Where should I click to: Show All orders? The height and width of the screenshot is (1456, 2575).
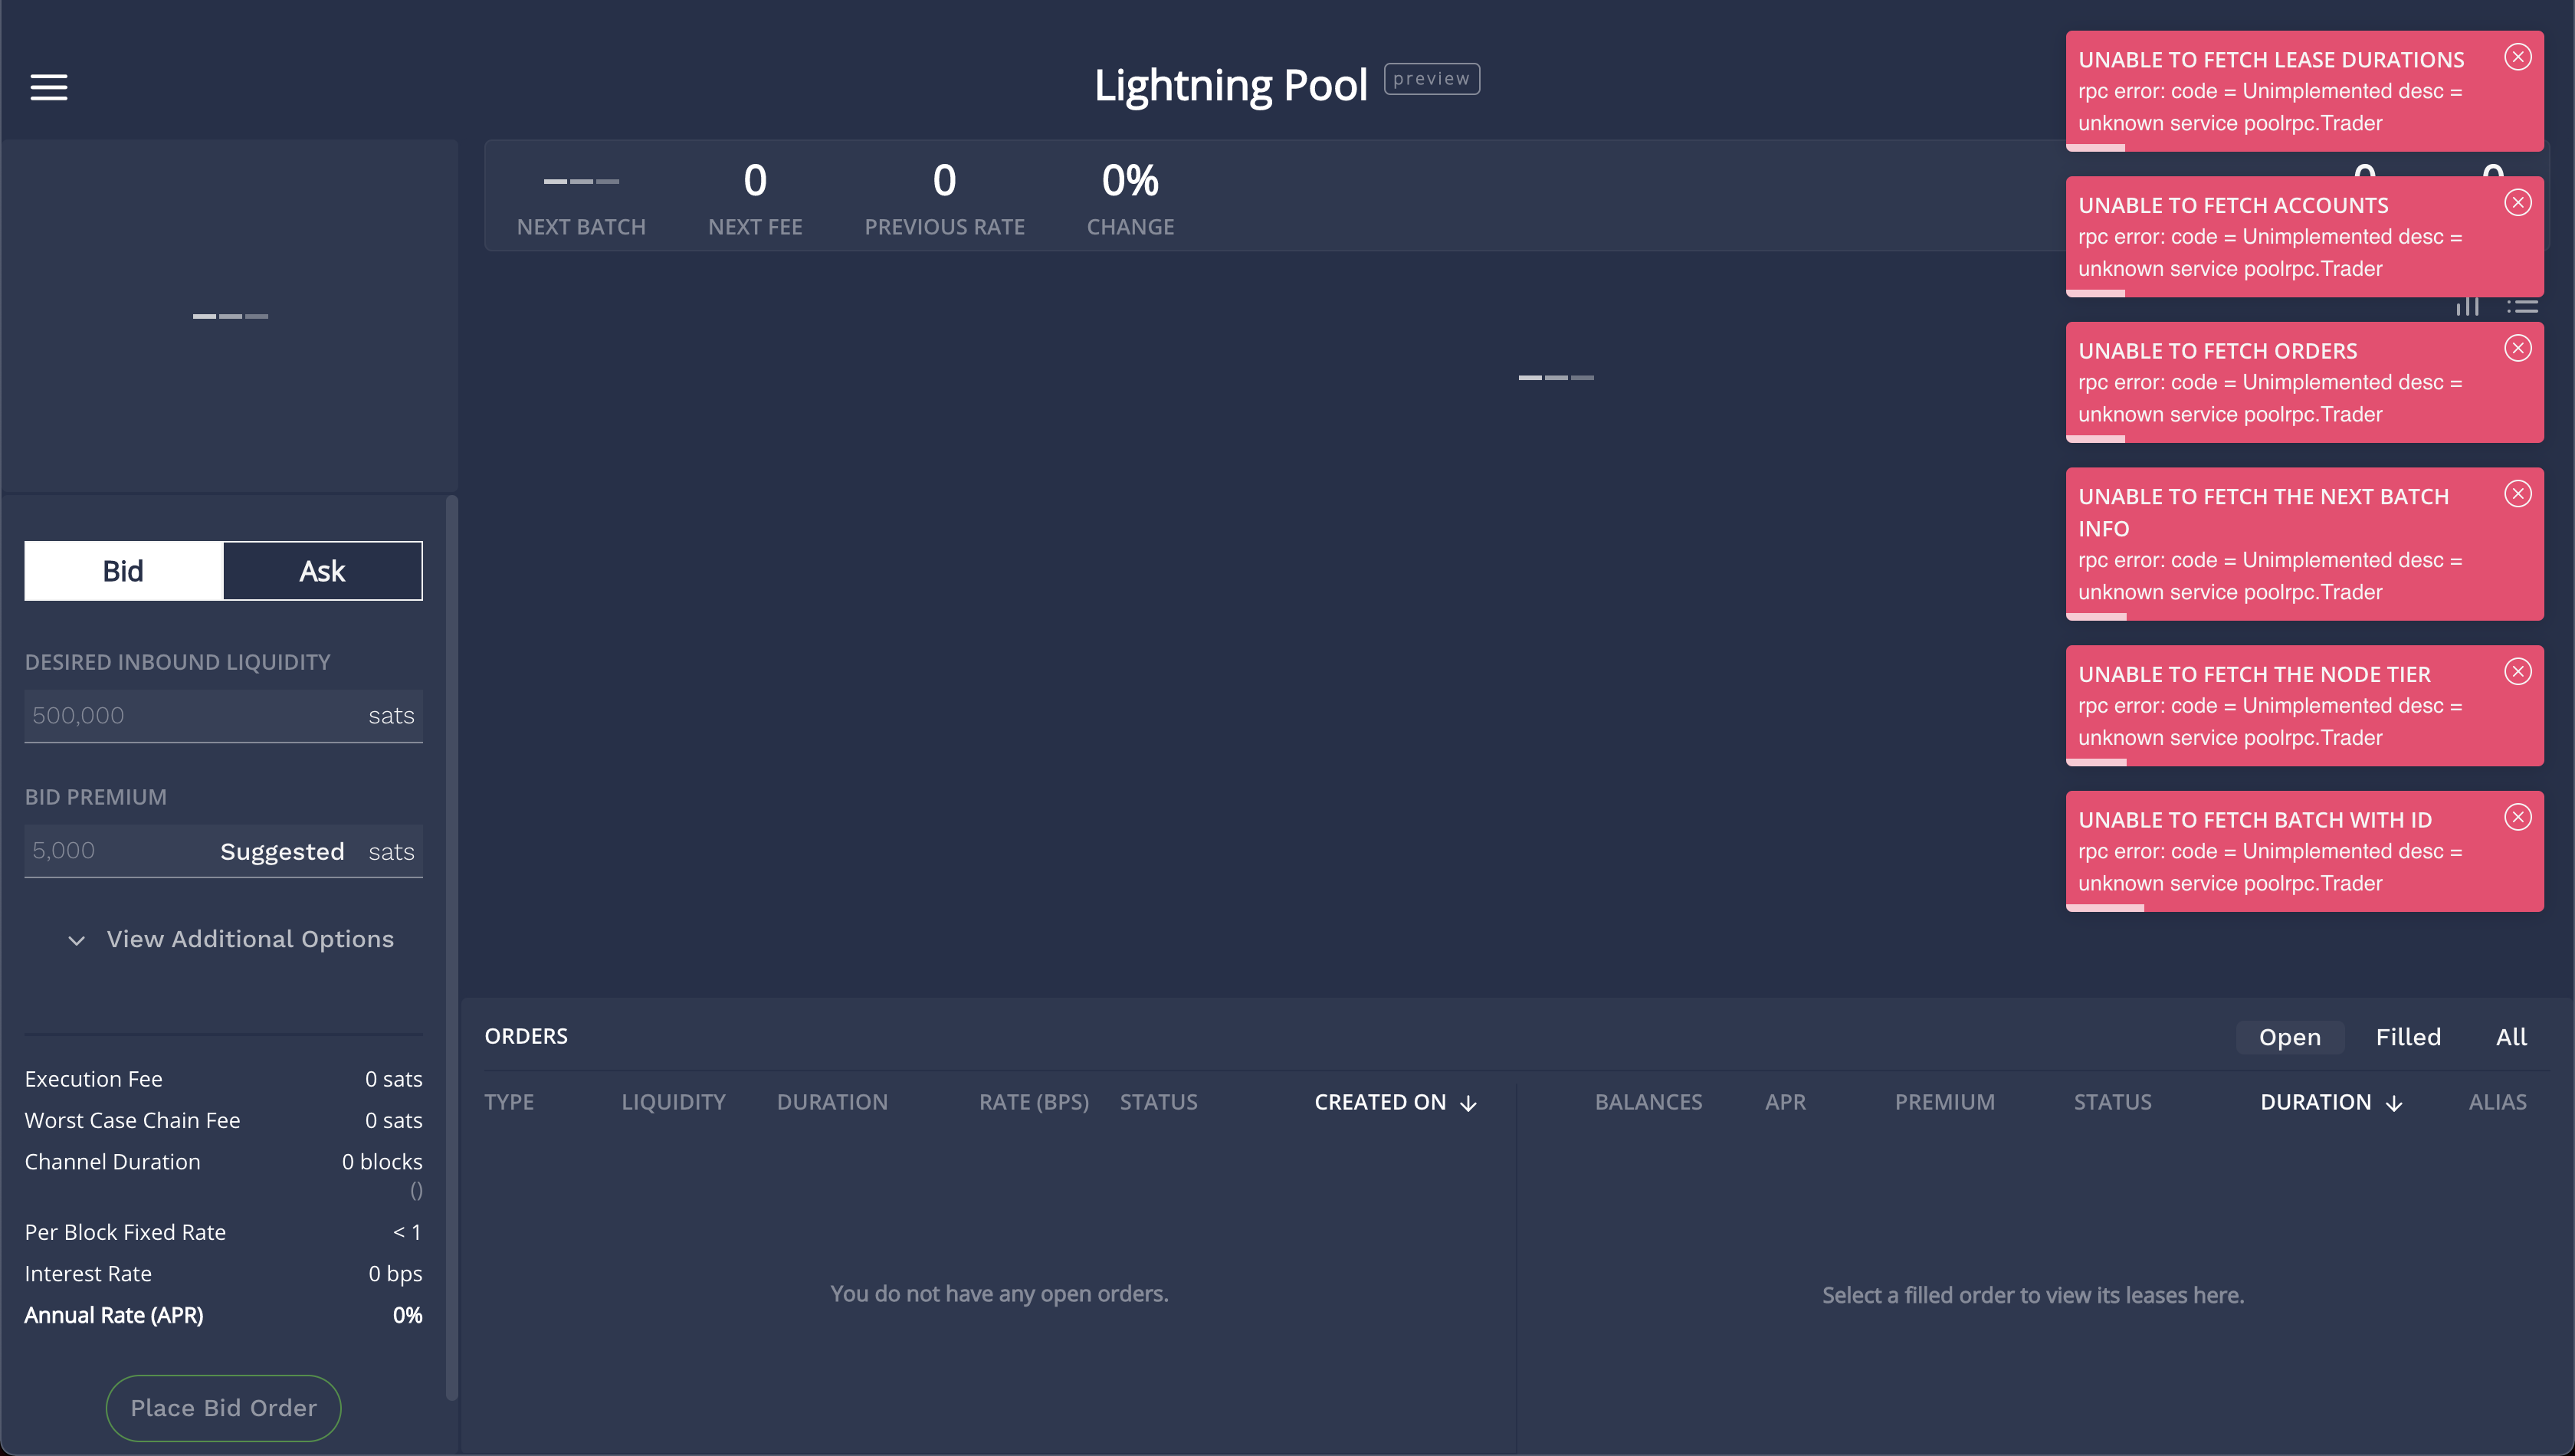point(2512,1037)
